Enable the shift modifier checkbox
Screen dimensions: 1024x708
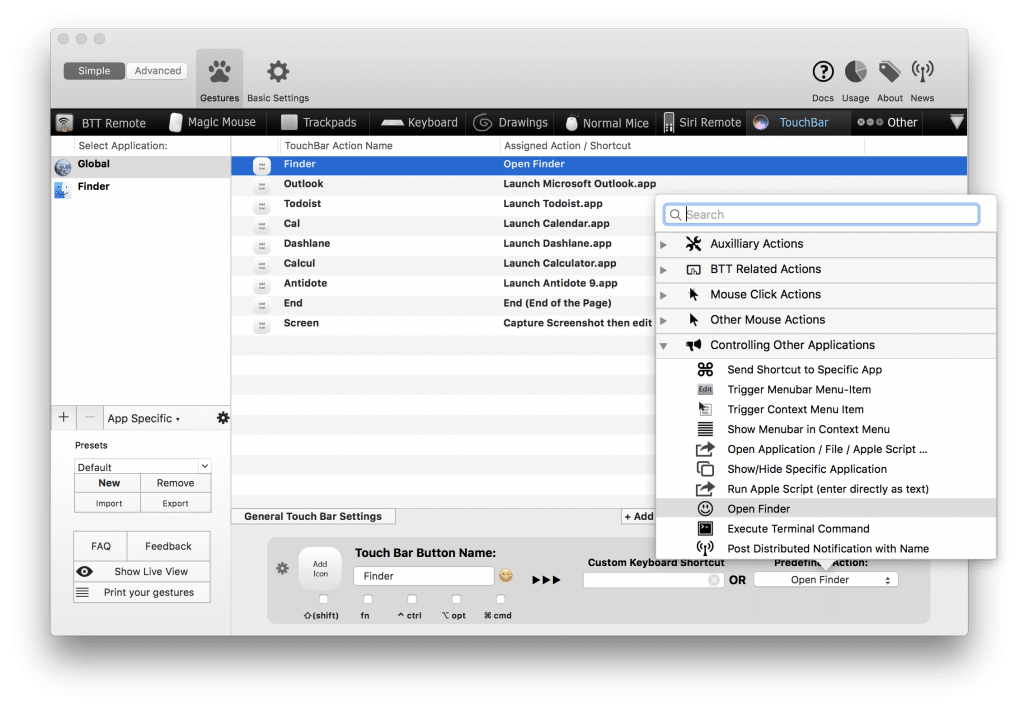(323, 599)
